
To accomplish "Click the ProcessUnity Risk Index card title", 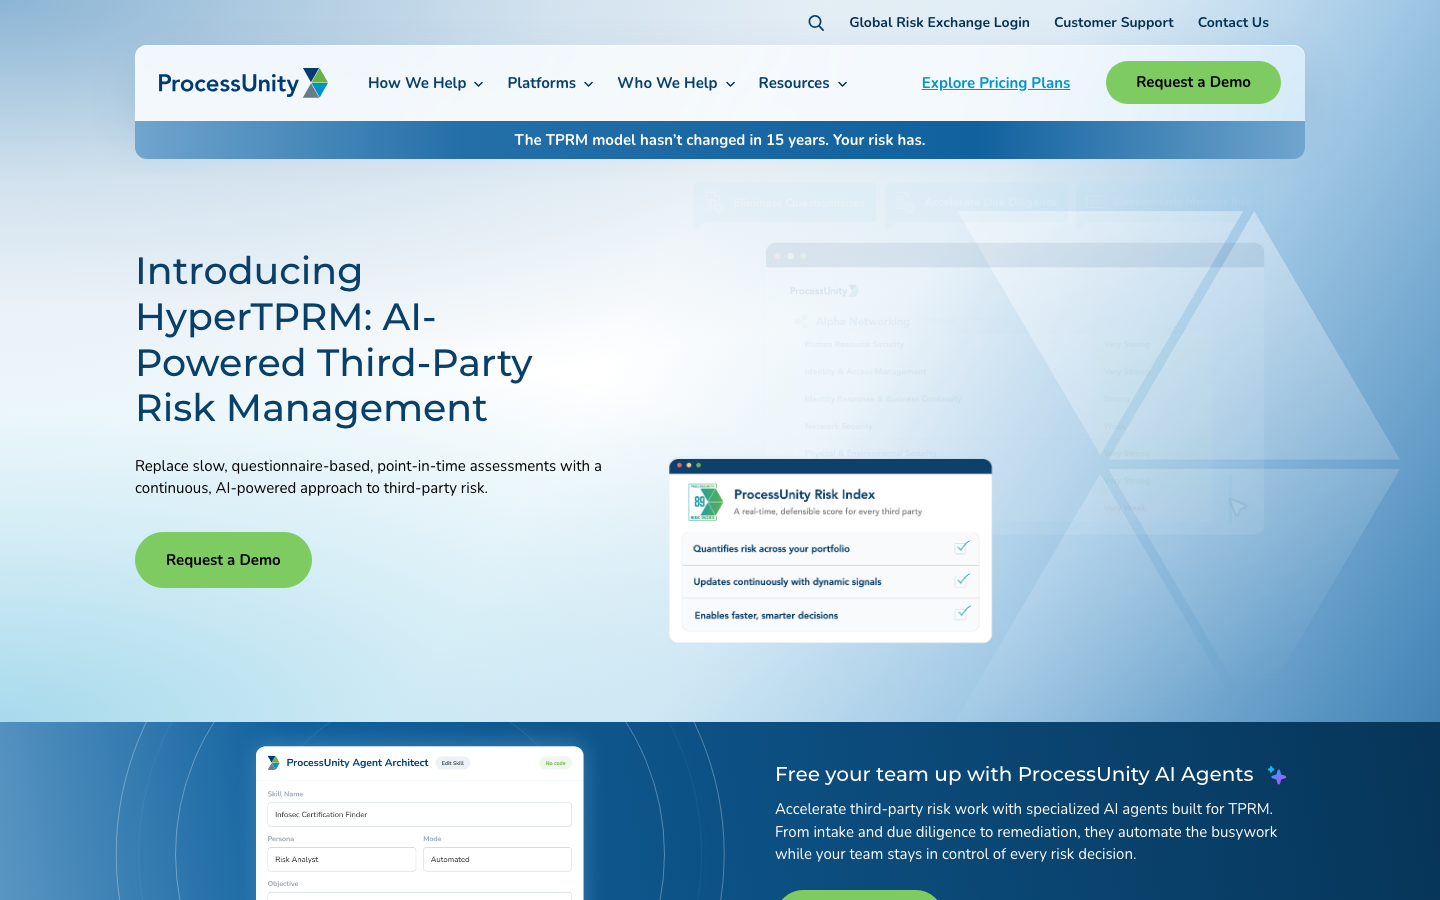I will click(x=804, y=494).
